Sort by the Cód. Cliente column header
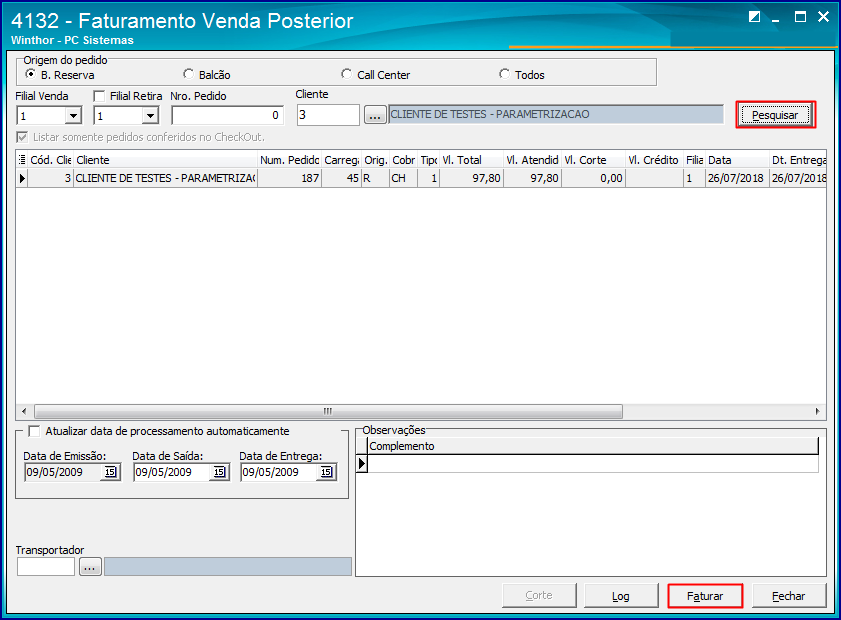The image size is (841, 620). tap(50, 160)
